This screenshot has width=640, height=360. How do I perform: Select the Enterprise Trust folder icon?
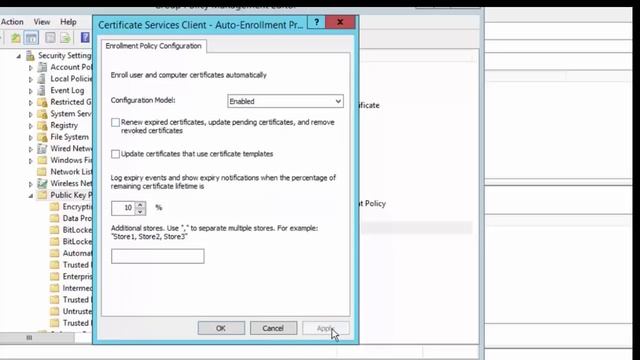click(54, 277)
